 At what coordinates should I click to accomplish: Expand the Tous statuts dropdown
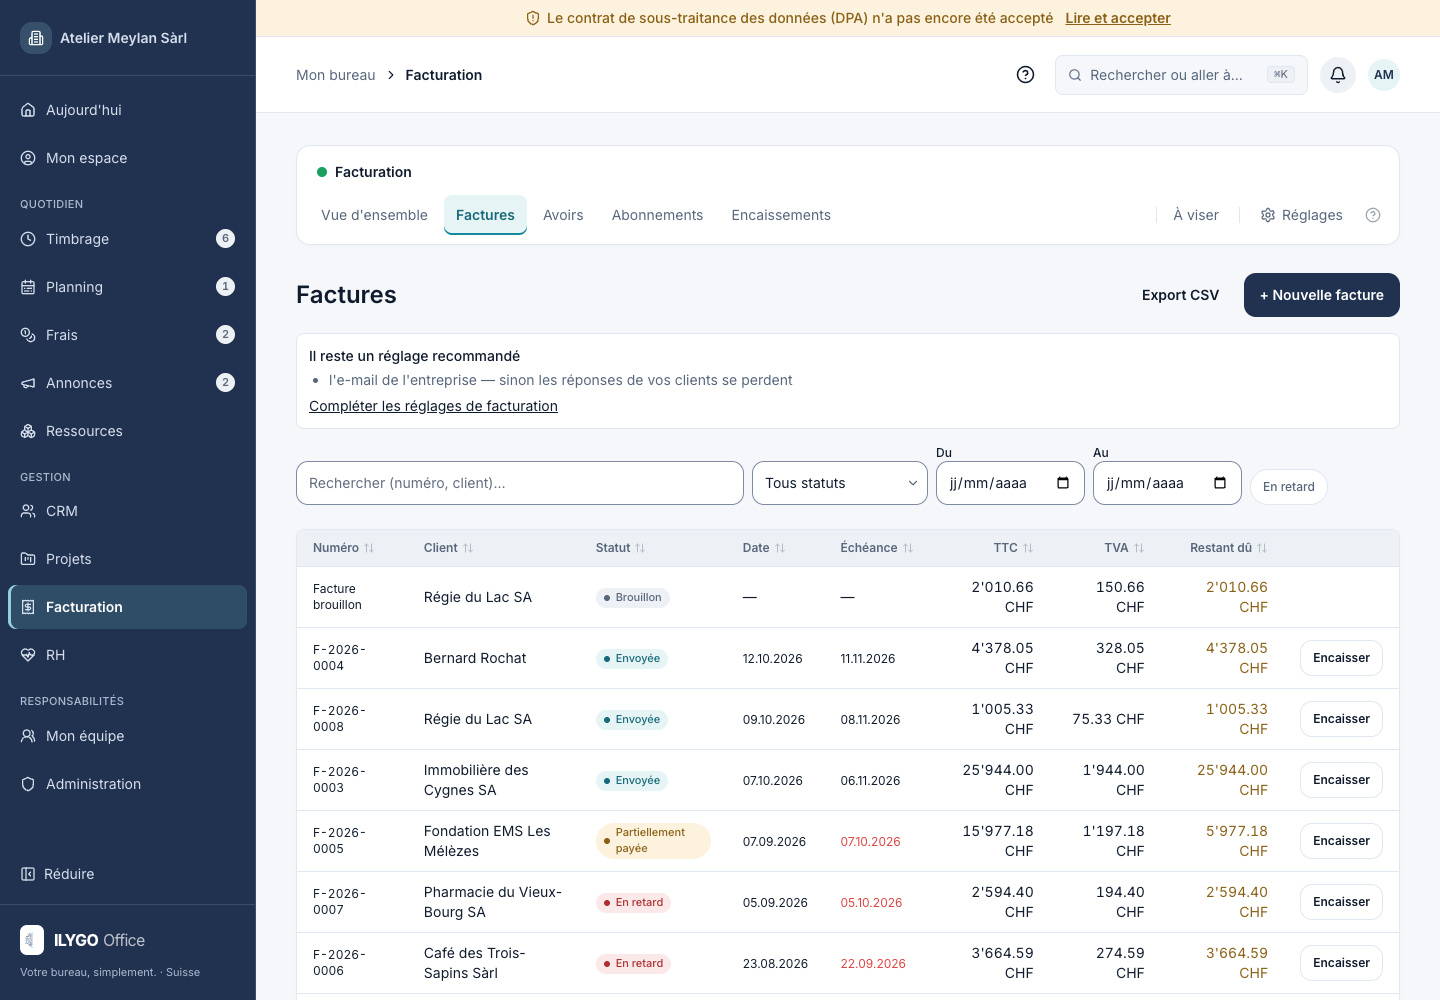coord(840,483)
